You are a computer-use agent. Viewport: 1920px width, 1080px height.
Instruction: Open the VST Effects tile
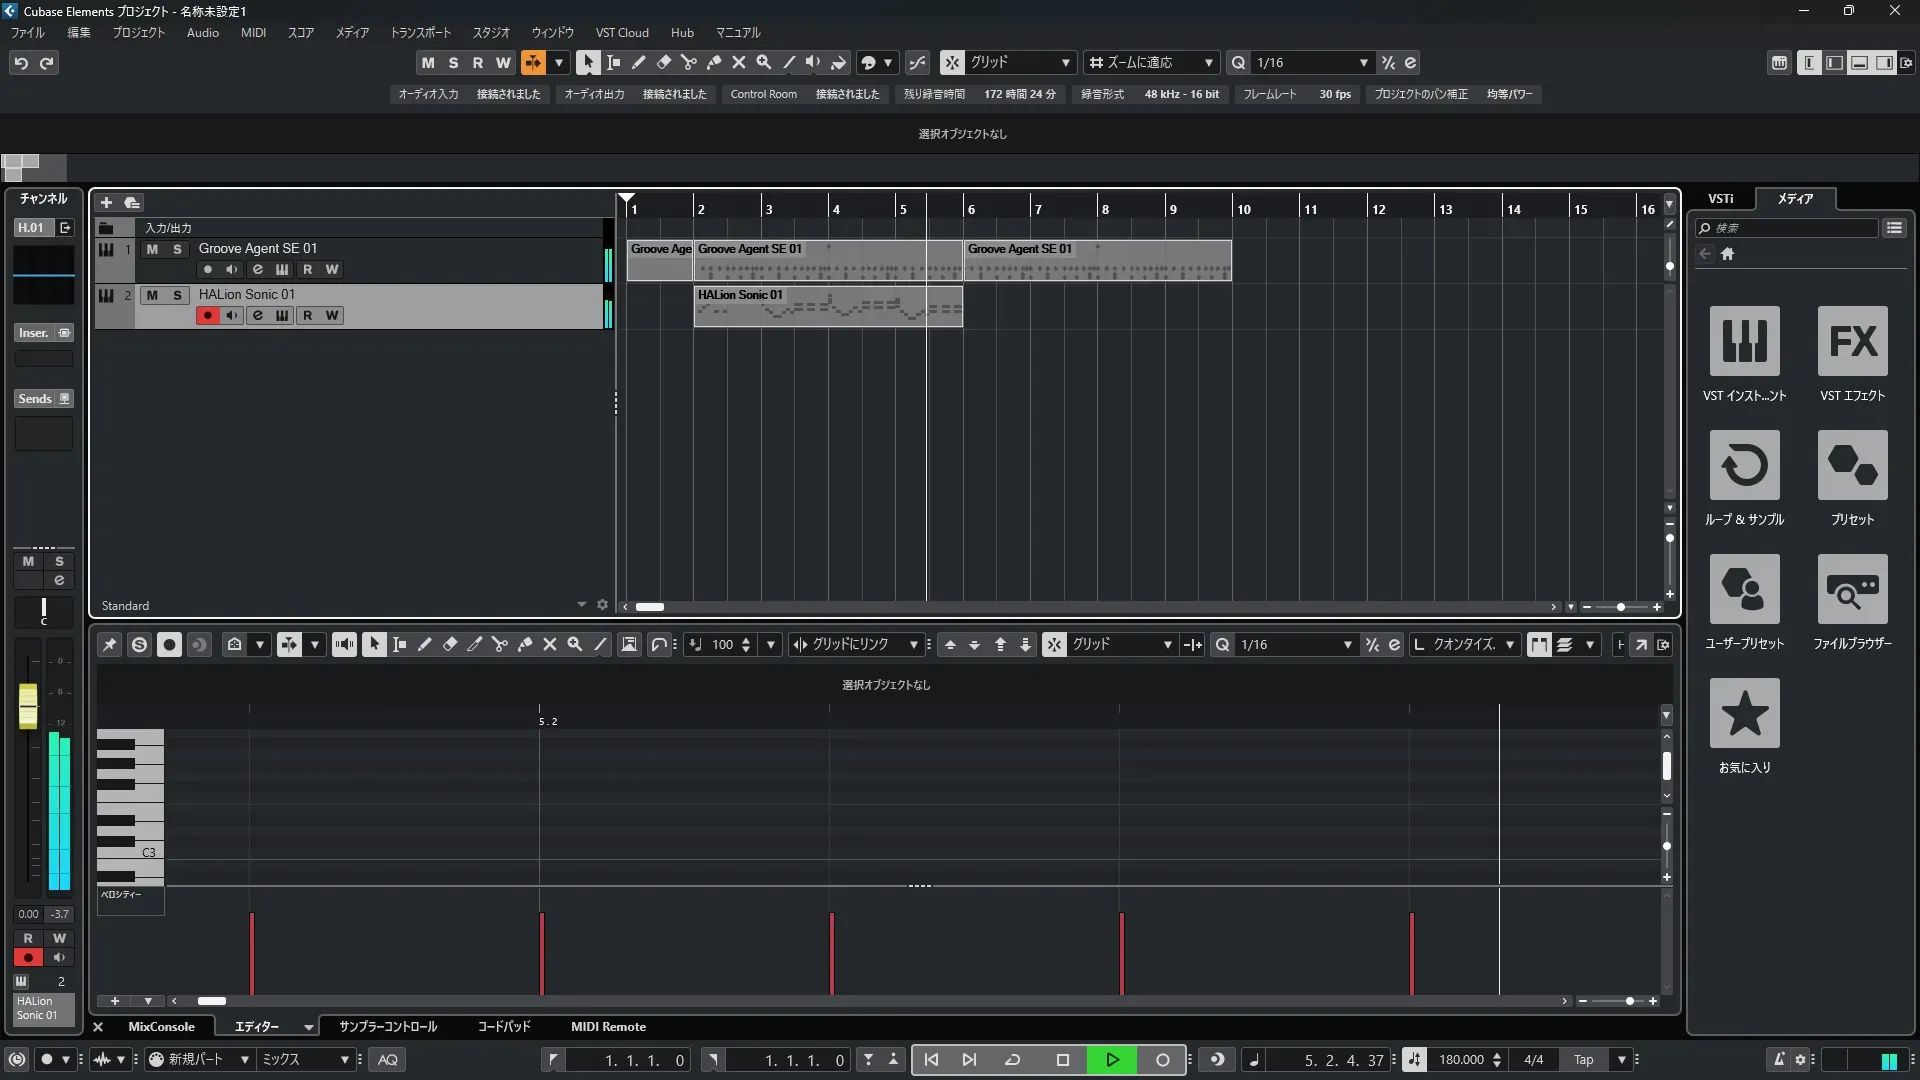pyautogui.click(x=1852, y=341)
